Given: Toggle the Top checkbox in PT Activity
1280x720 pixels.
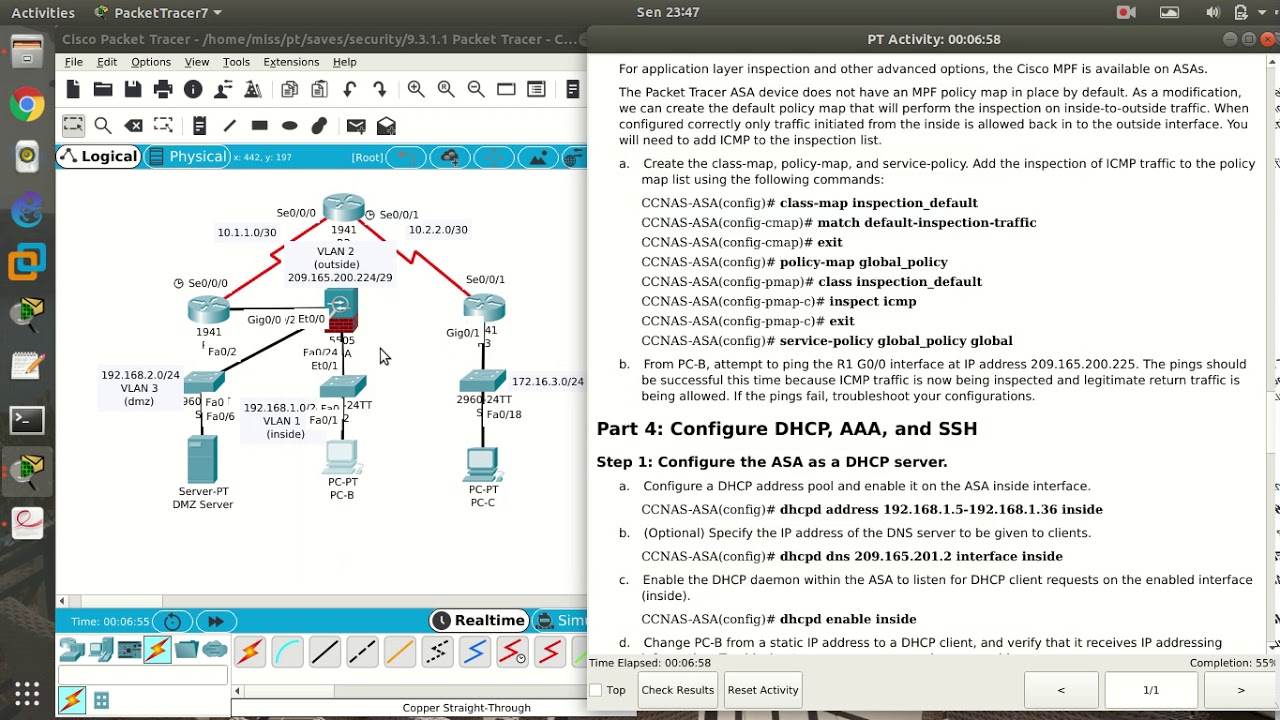Looking at the screenshot, I should point(596,690).
